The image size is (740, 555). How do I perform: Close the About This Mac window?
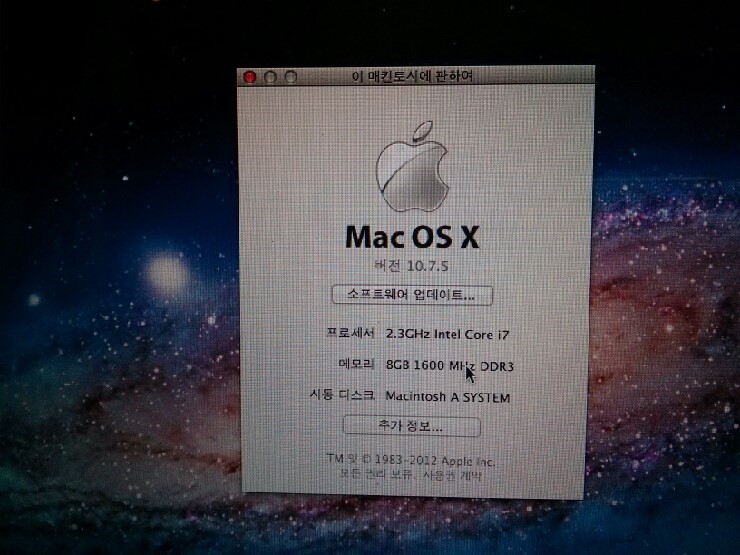(x=250, y=77)
